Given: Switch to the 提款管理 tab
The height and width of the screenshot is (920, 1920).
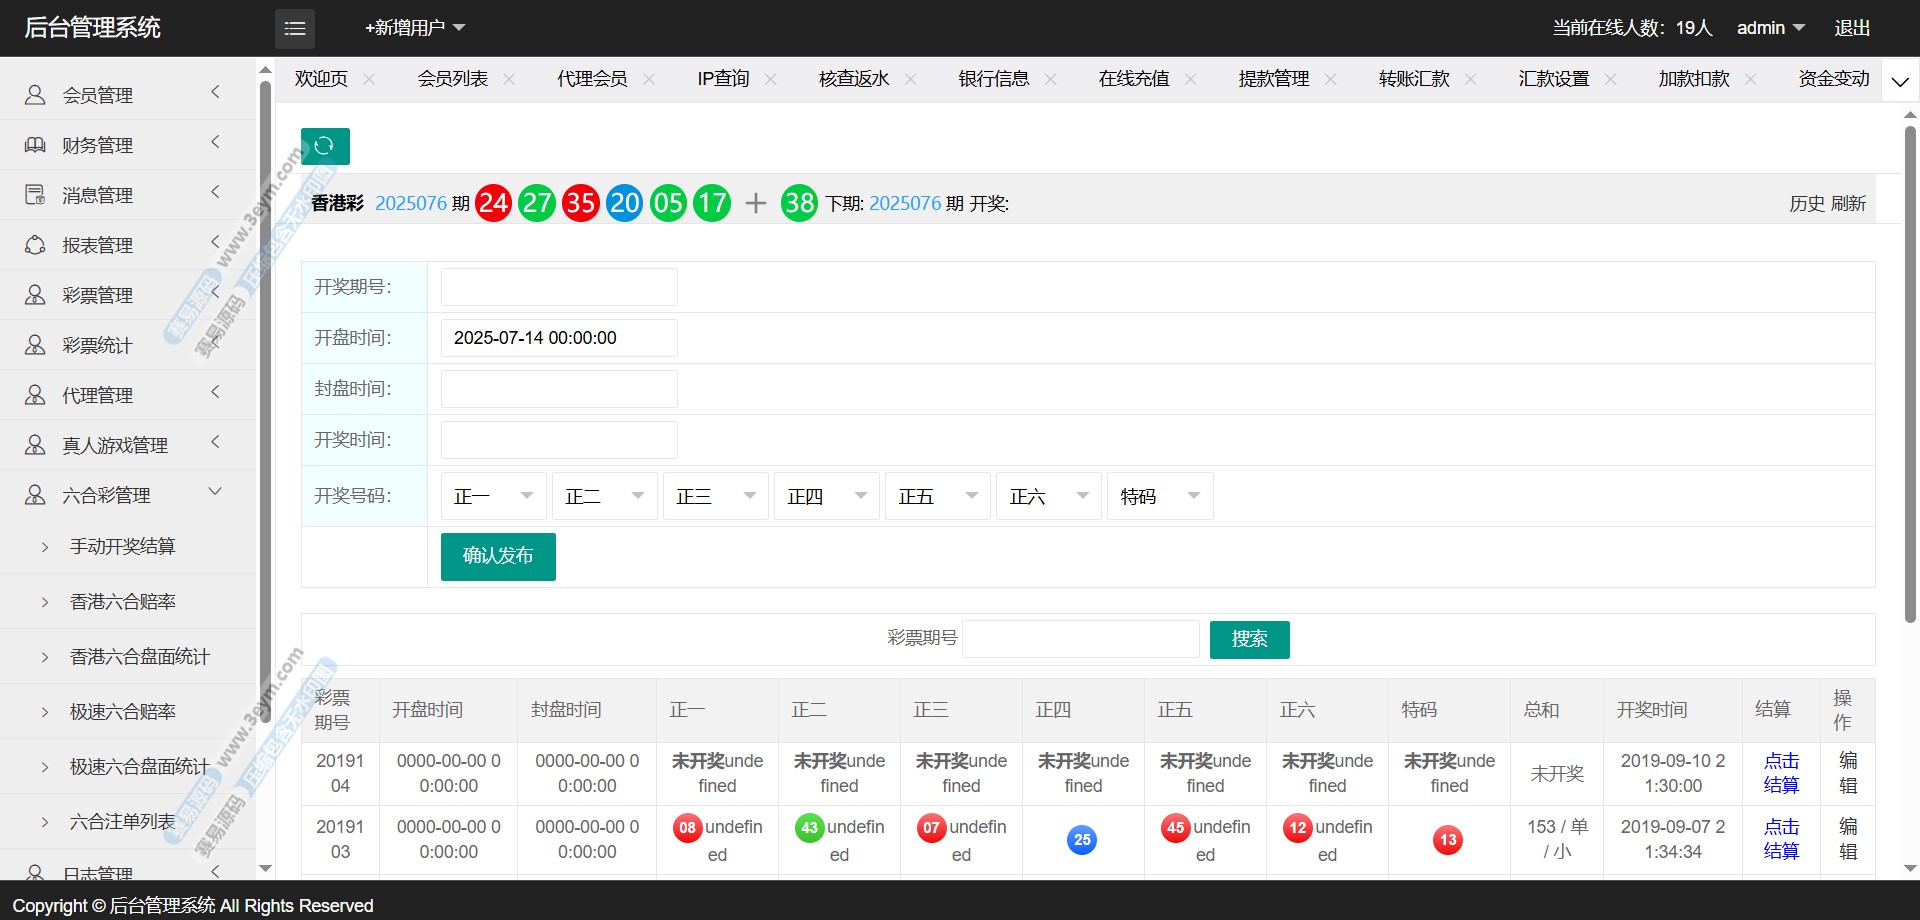Looking at the screenshot, I should [x=1273, y=79].
